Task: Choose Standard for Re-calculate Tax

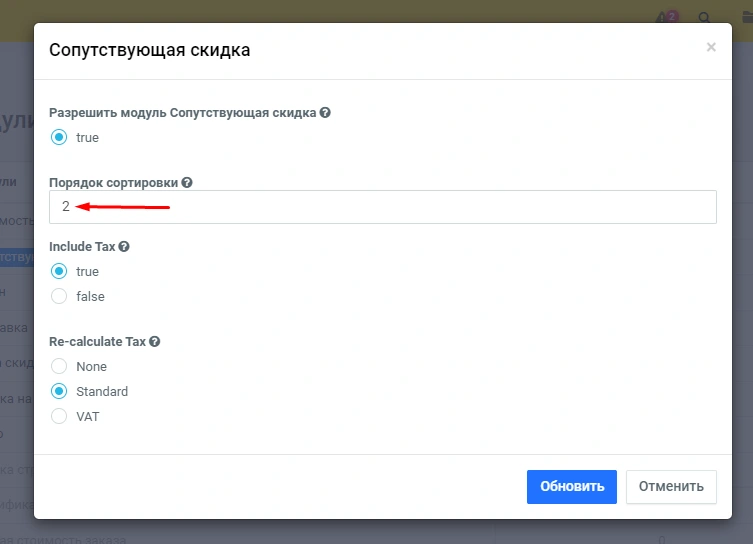Action: click(x=59, y=391)
